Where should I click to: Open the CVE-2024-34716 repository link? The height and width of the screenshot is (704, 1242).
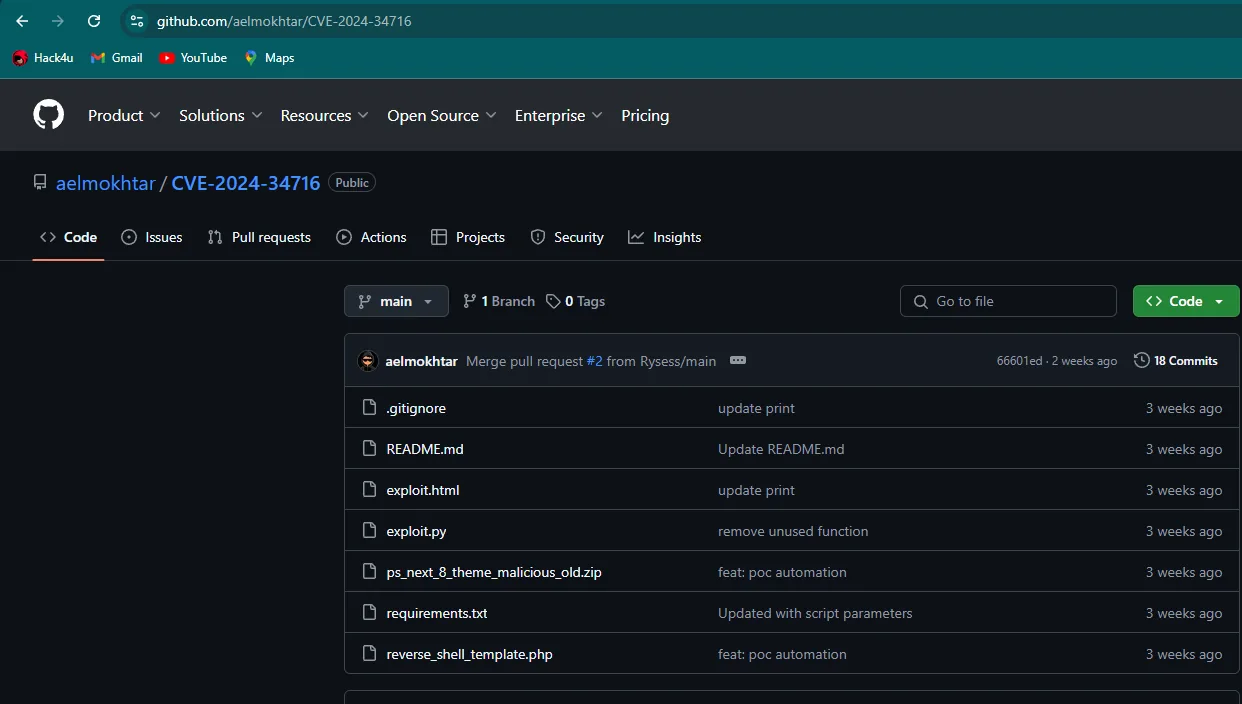[x=246, y=183]
